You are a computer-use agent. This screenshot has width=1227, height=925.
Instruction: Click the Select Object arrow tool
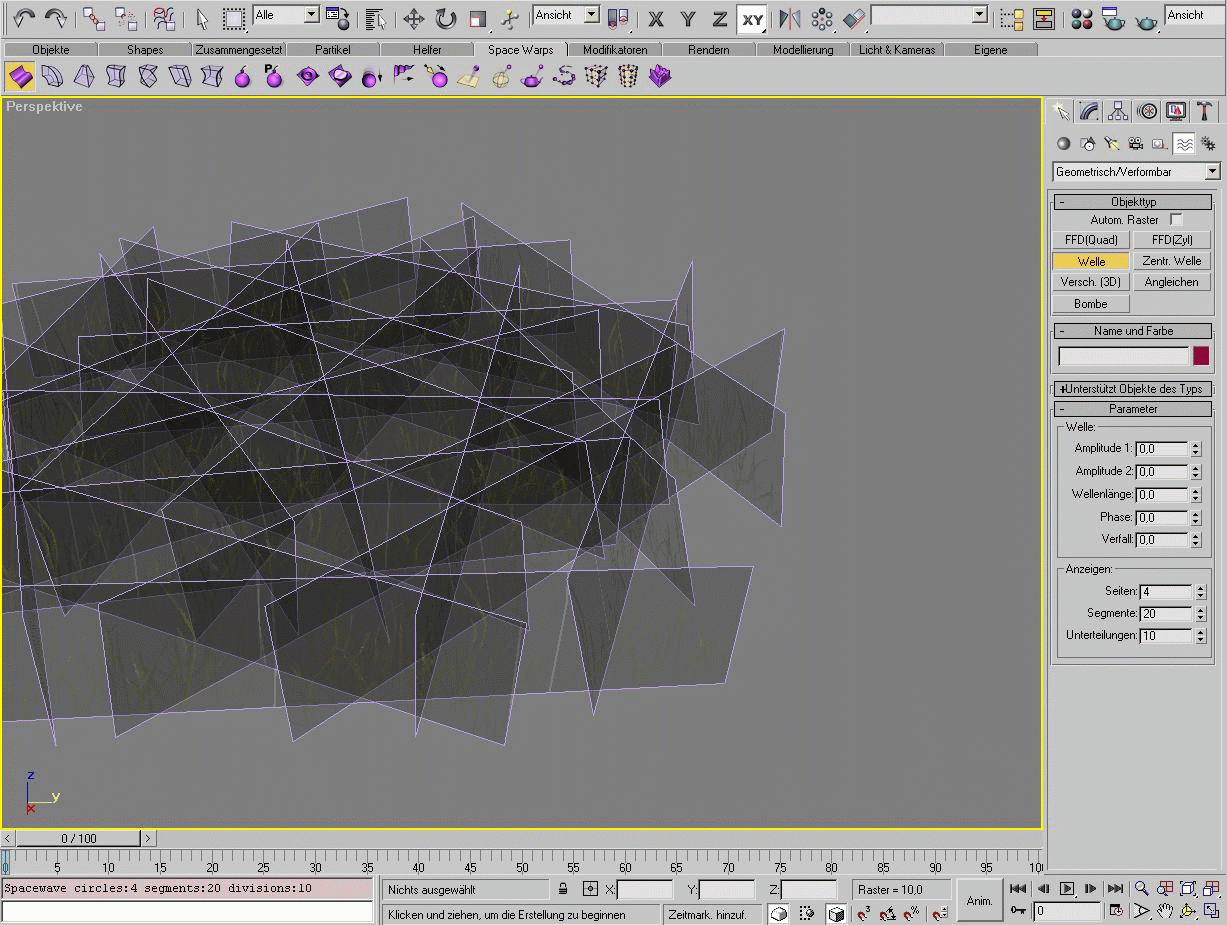[202, 18]
